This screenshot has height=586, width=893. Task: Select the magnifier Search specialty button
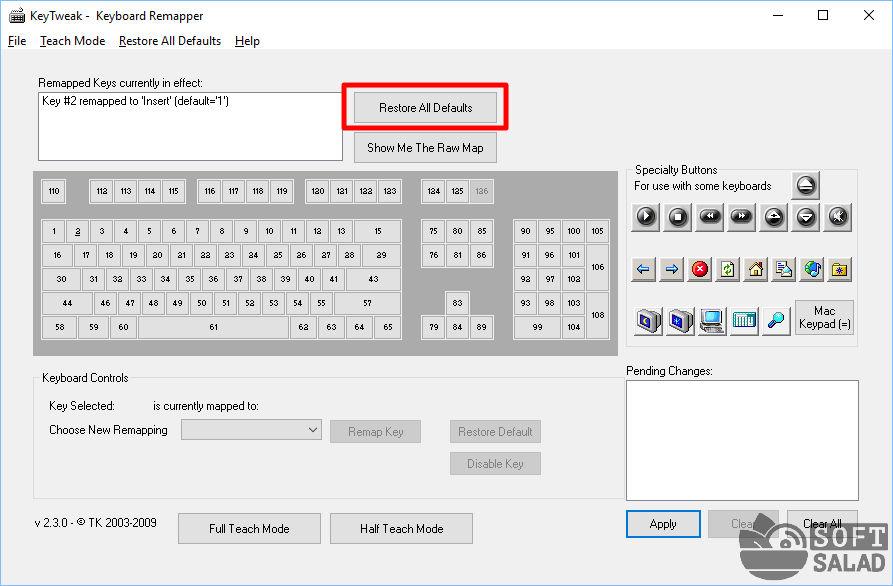coord(775,321)
